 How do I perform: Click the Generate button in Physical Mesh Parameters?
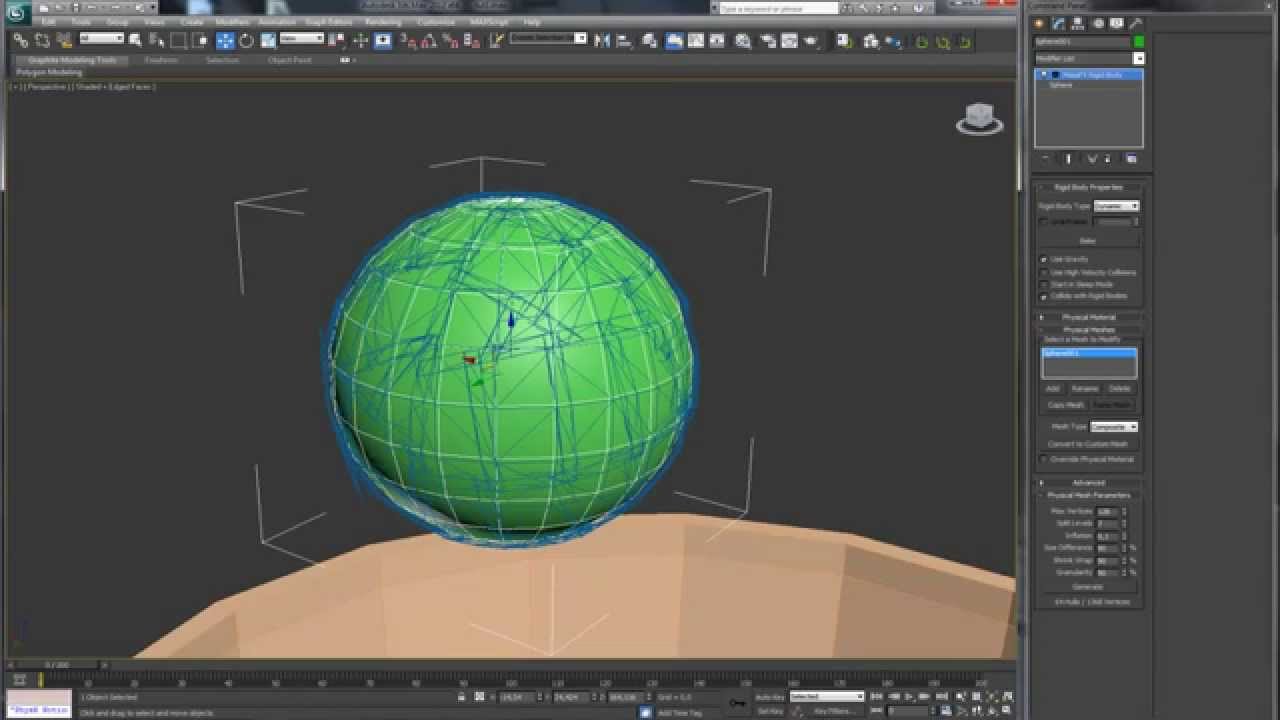(1088, 587)
